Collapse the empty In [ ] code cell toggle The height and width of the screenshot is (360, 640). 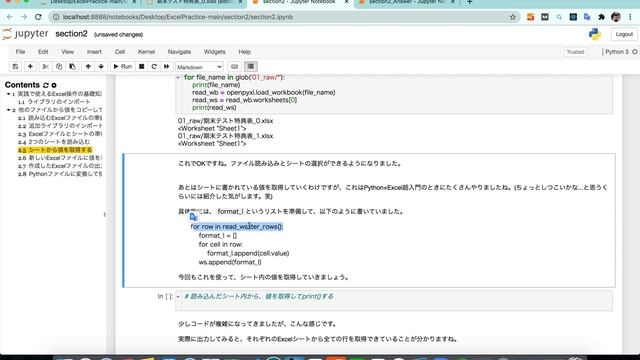pos(178,297)
